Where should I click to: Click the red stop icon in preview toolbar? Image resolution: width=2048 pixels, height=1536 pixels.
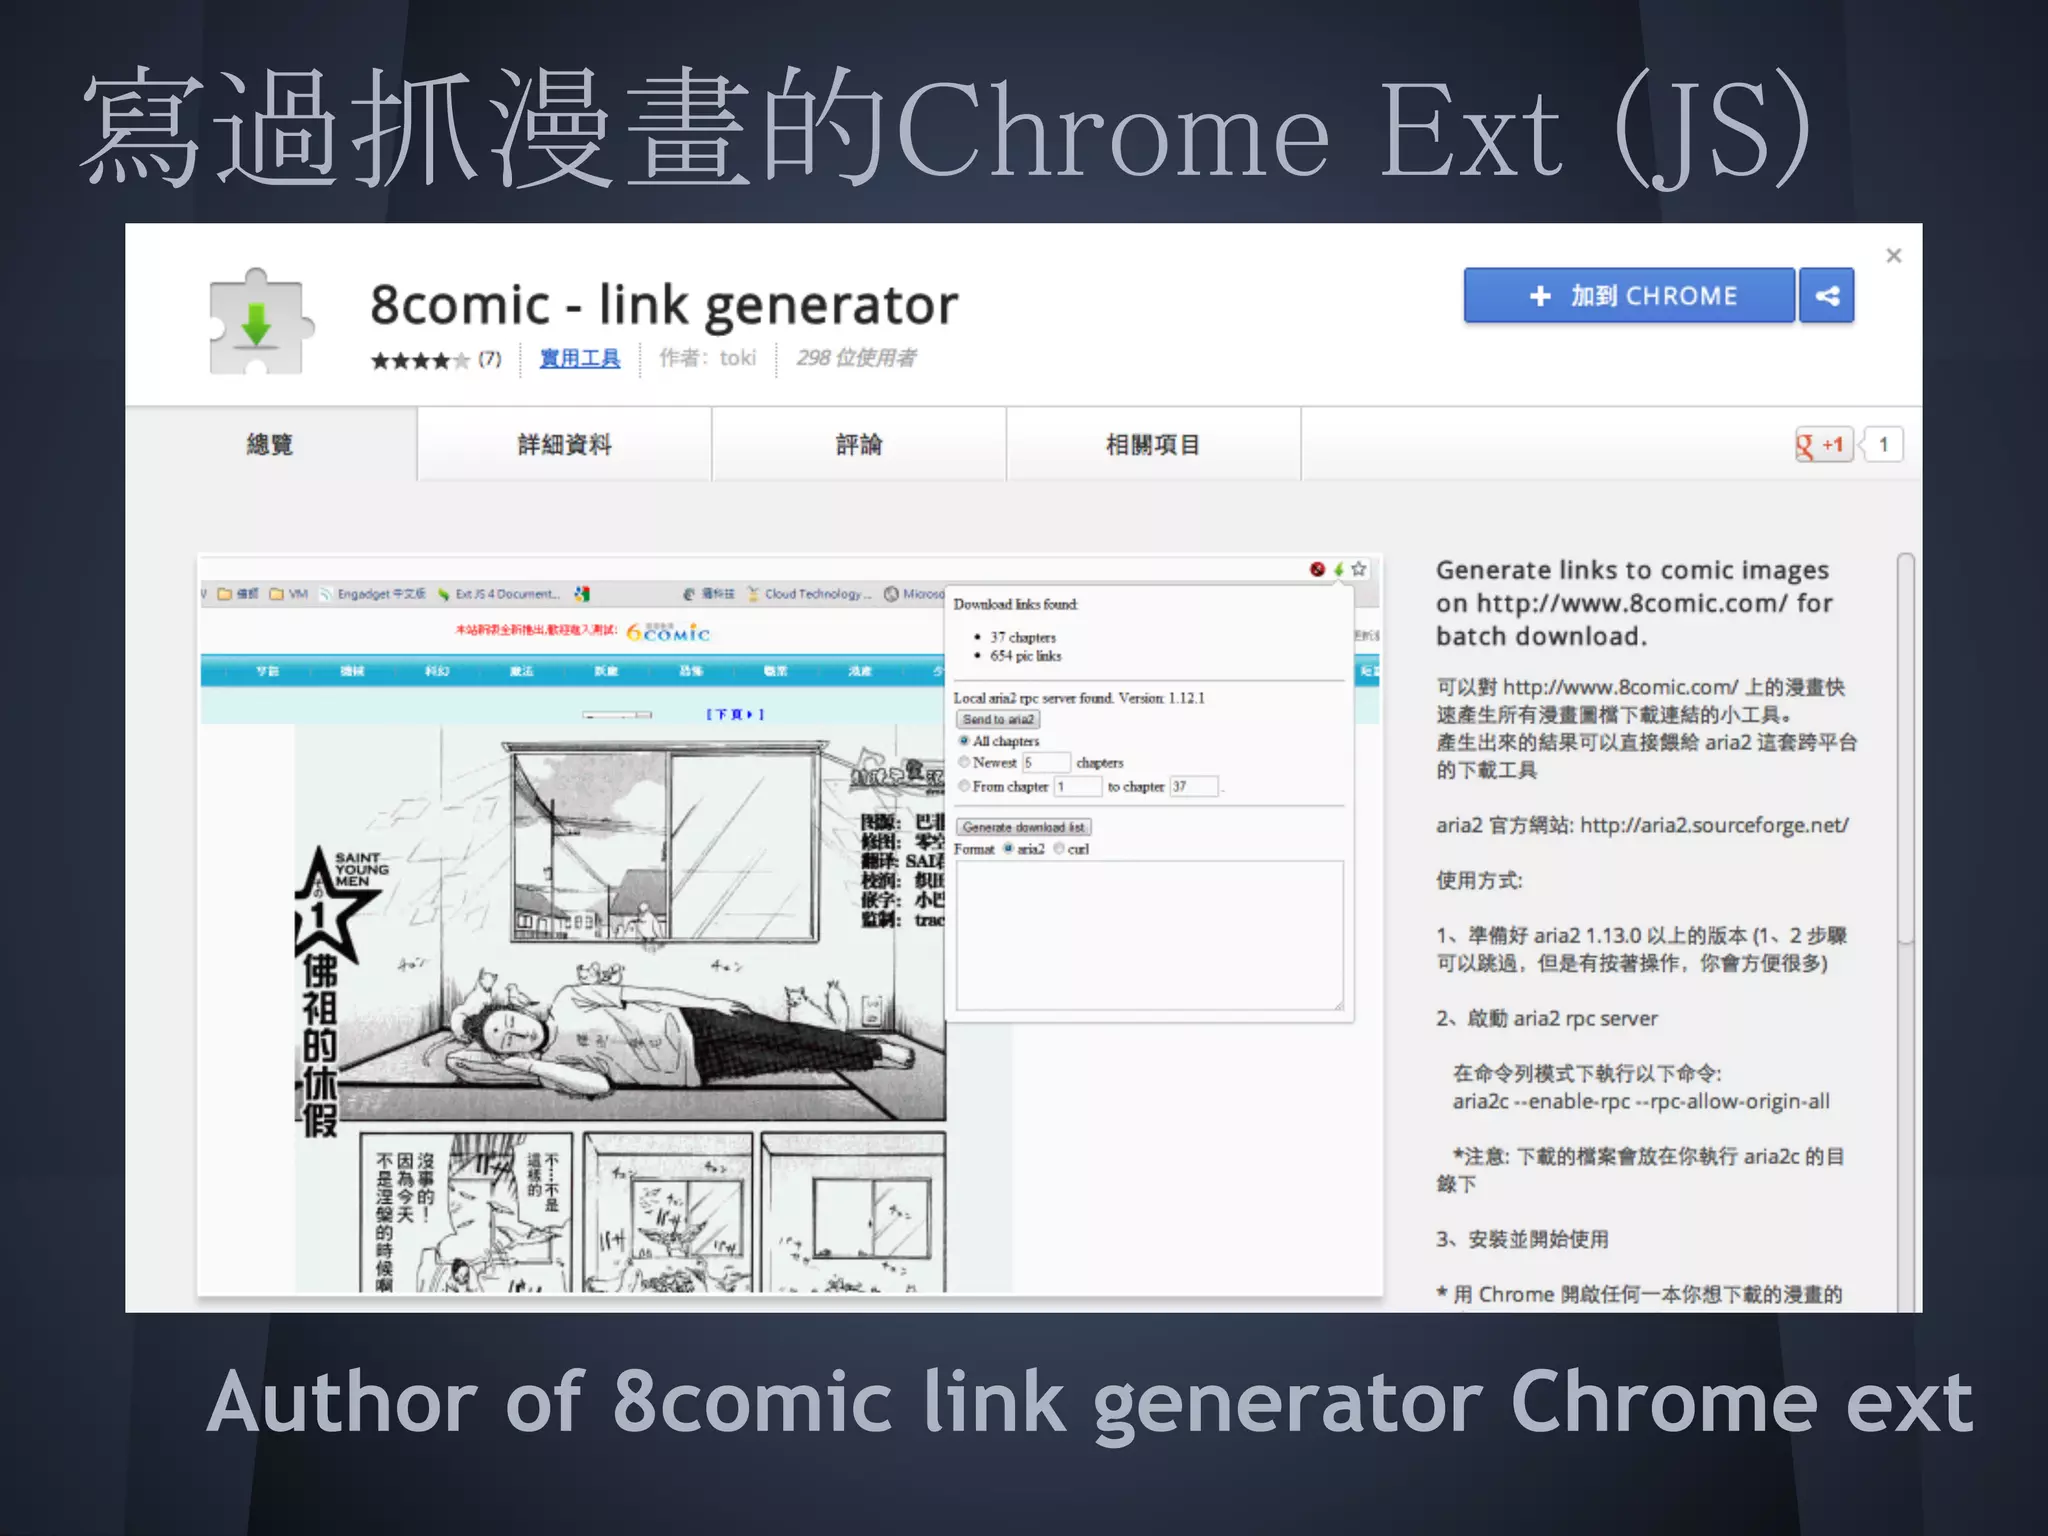[x=1317, y=569]
